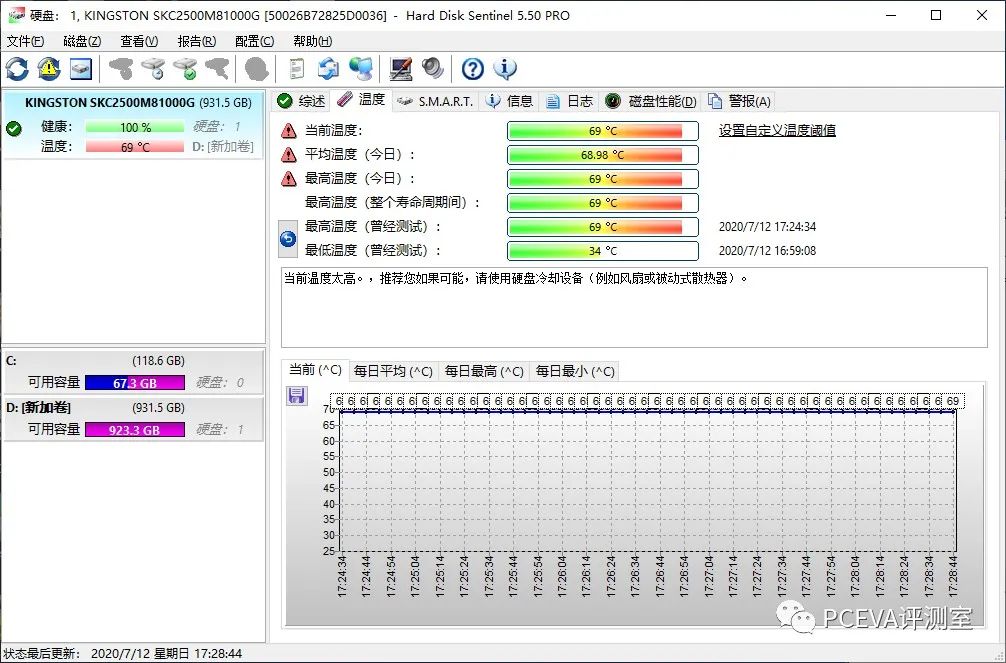This screenshot has width=1006, height=663.
Task: Click the D: [新加卷] label in disk panel
Action: tap(223, 147)
